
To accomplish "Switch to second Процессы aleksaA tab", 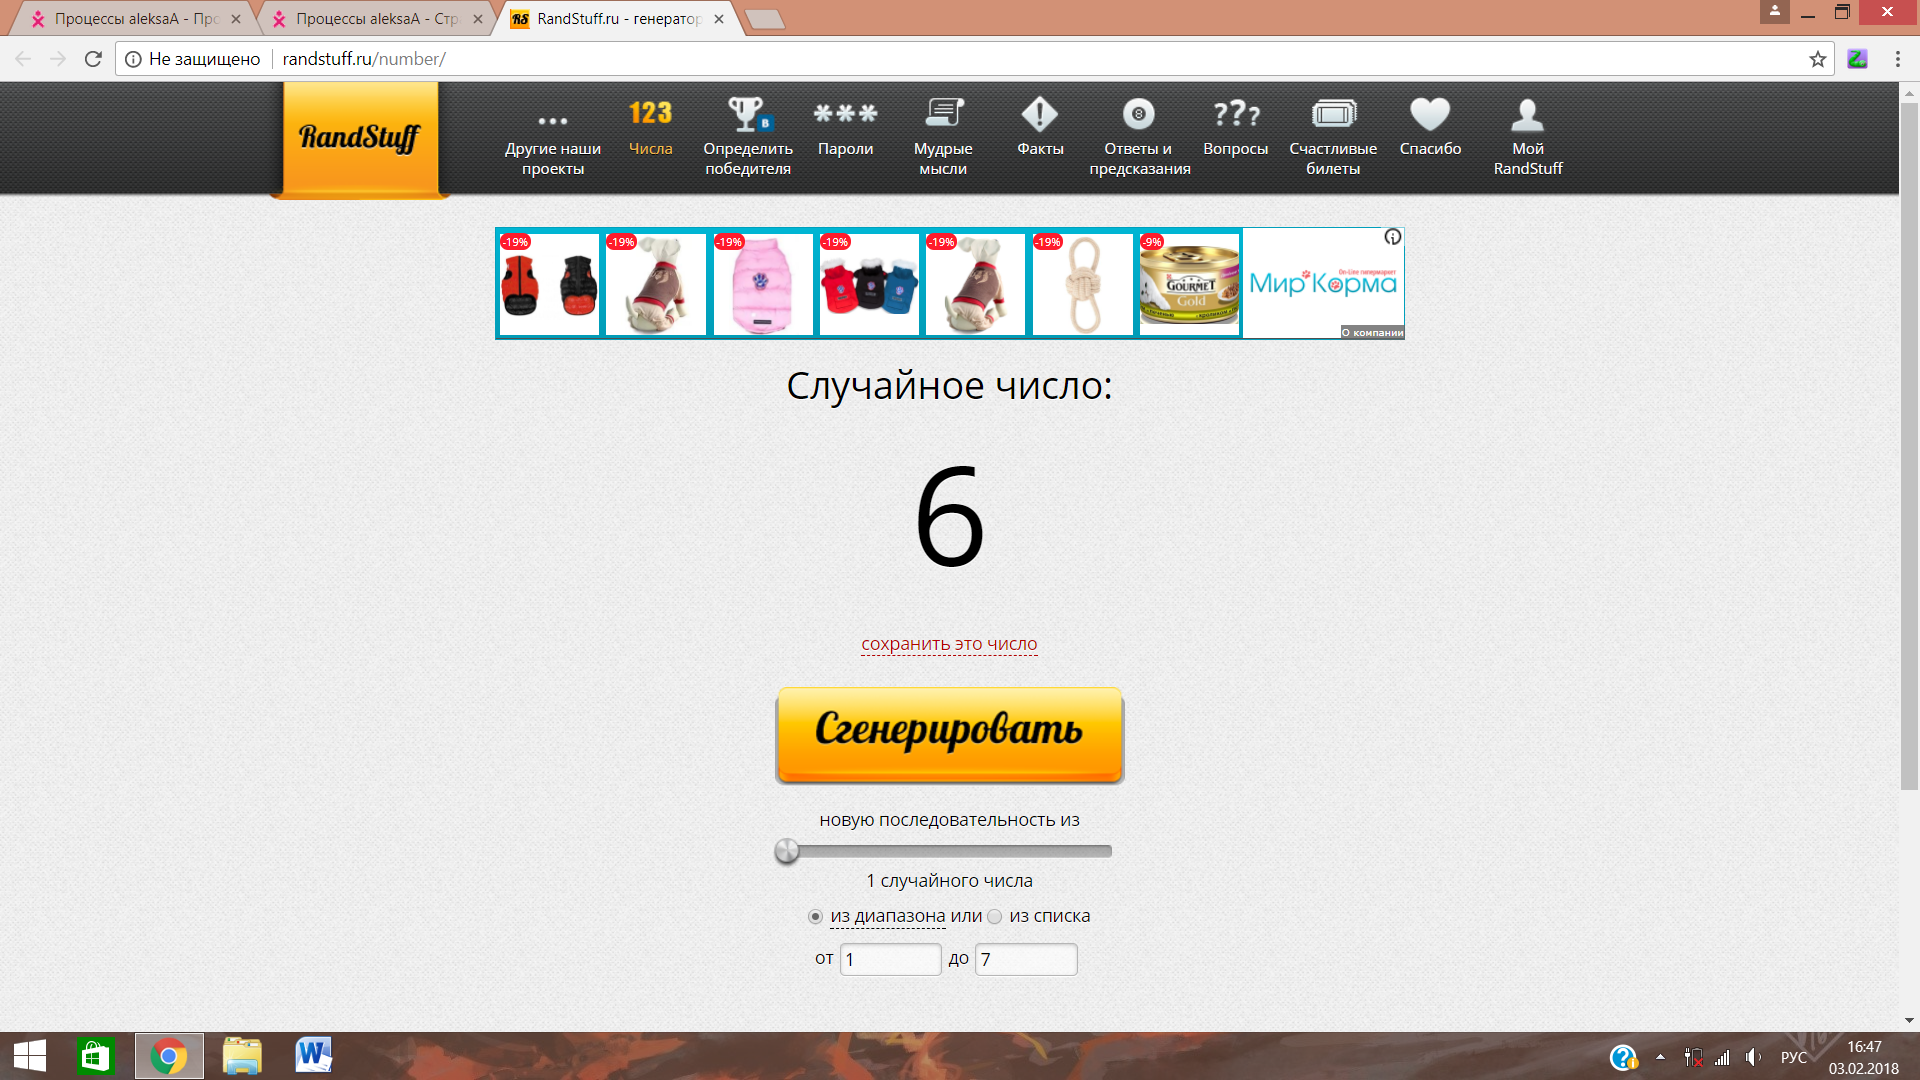I will tap(376, 19).
